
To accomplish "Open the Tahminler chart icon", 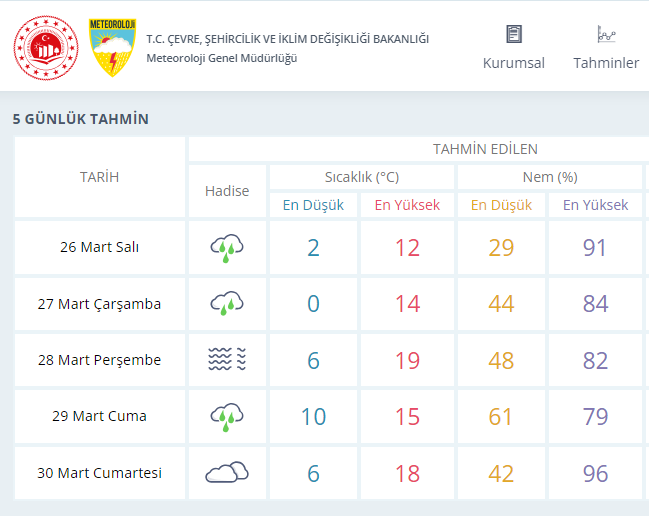I will pos(606,34).
